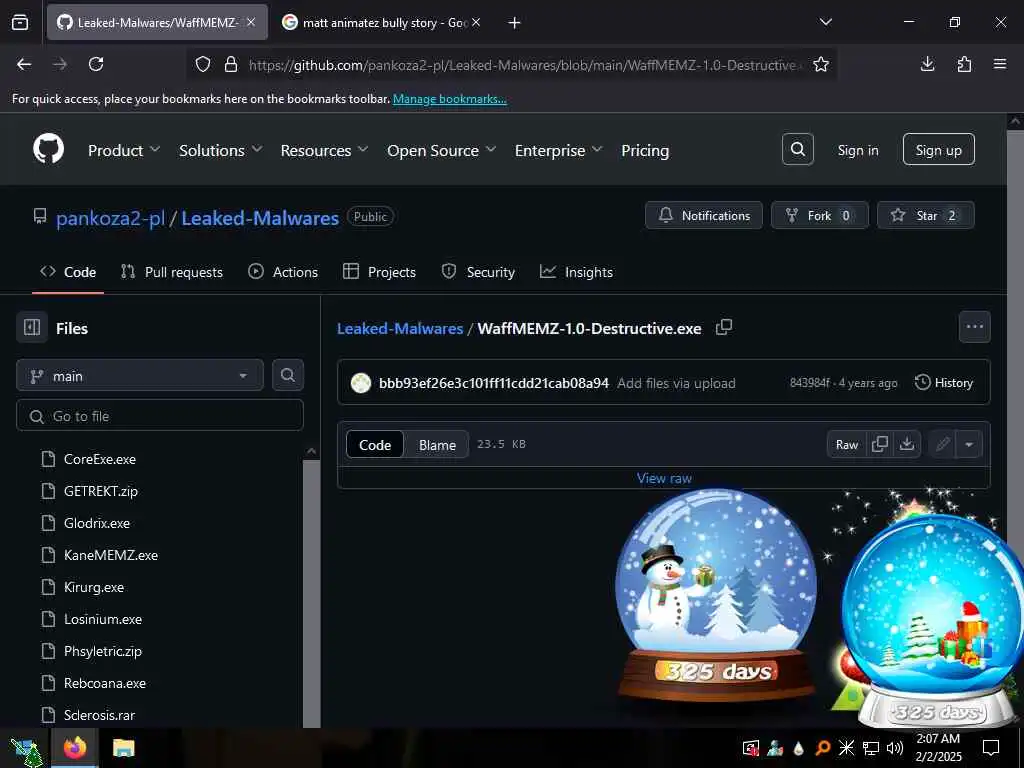Image resolution: width=1024 pixels, height=768 pixels.
Task: Open File Explorer from taskbar
Action: [x=123, y=748]
